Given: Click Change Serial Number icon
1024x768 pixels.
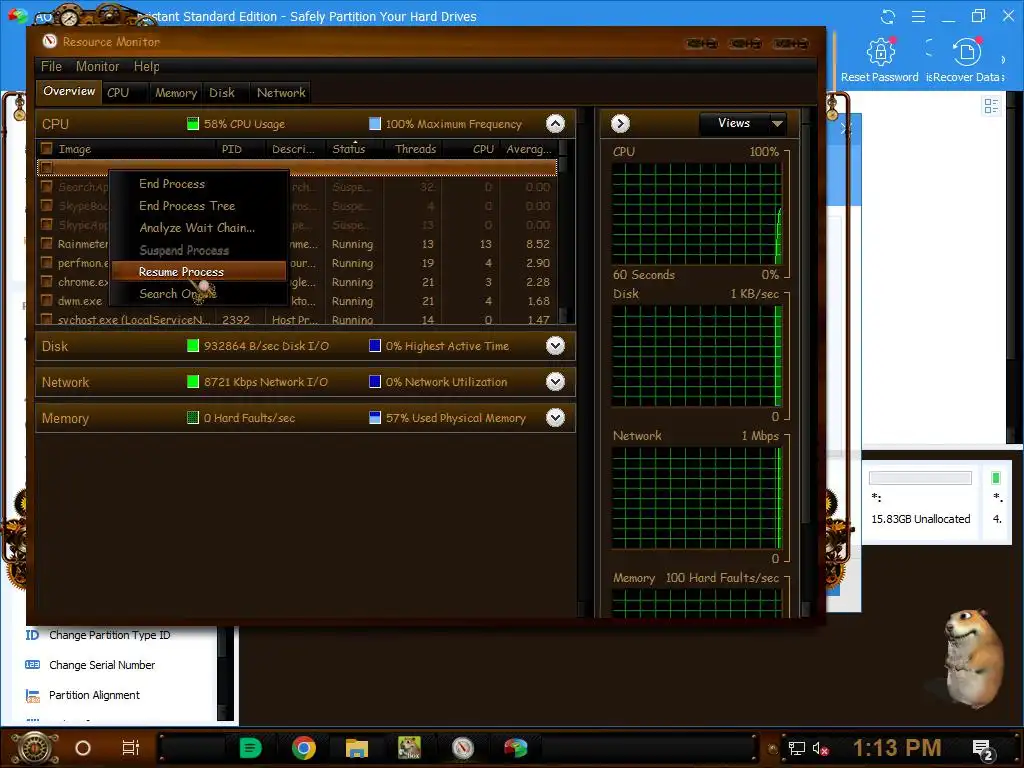Looking at the screenshot, I should pyautogui.click(x=32, y=665).
